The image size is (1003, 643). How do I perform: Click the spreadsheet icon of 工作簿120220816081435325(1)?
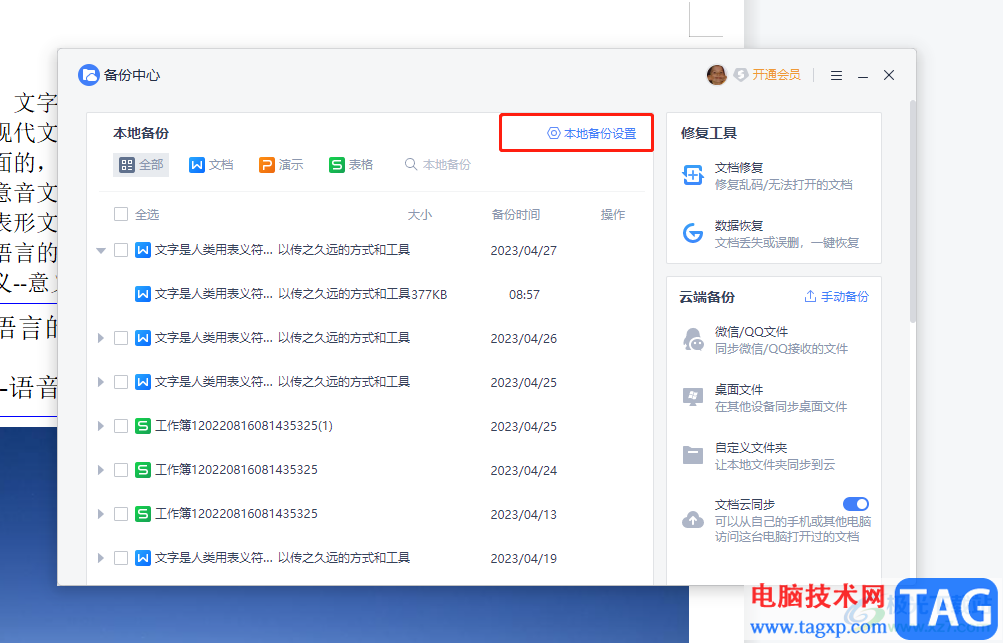143,426
